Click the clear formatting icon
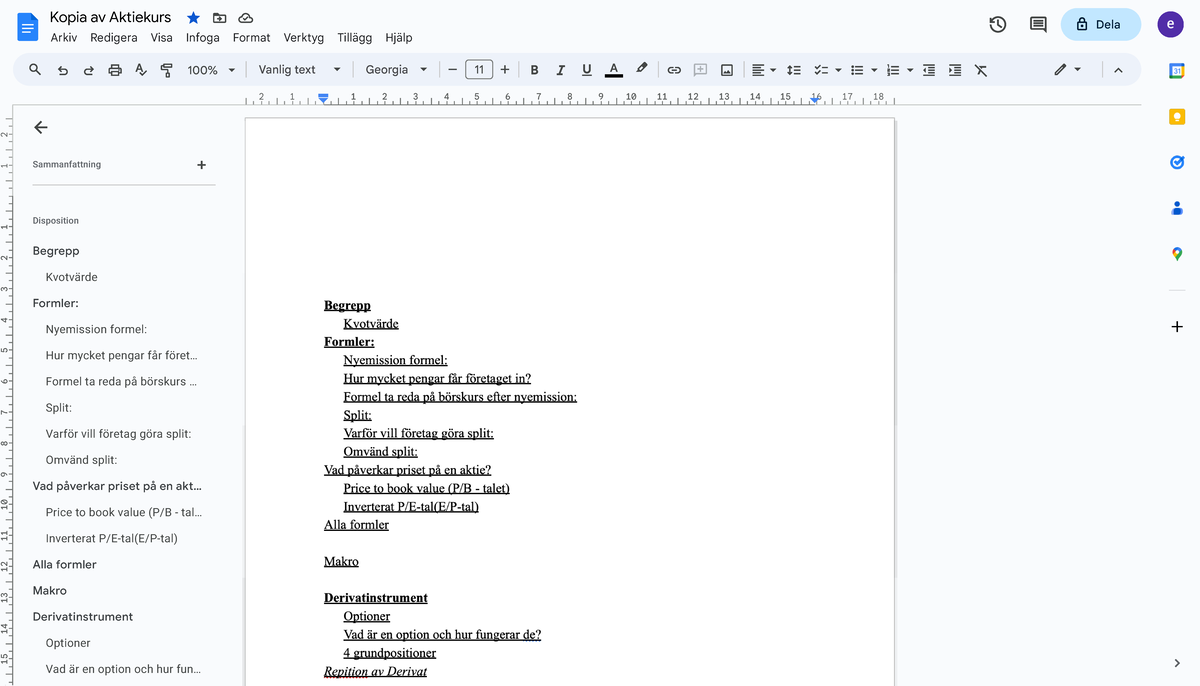 (x=980, y=70)
